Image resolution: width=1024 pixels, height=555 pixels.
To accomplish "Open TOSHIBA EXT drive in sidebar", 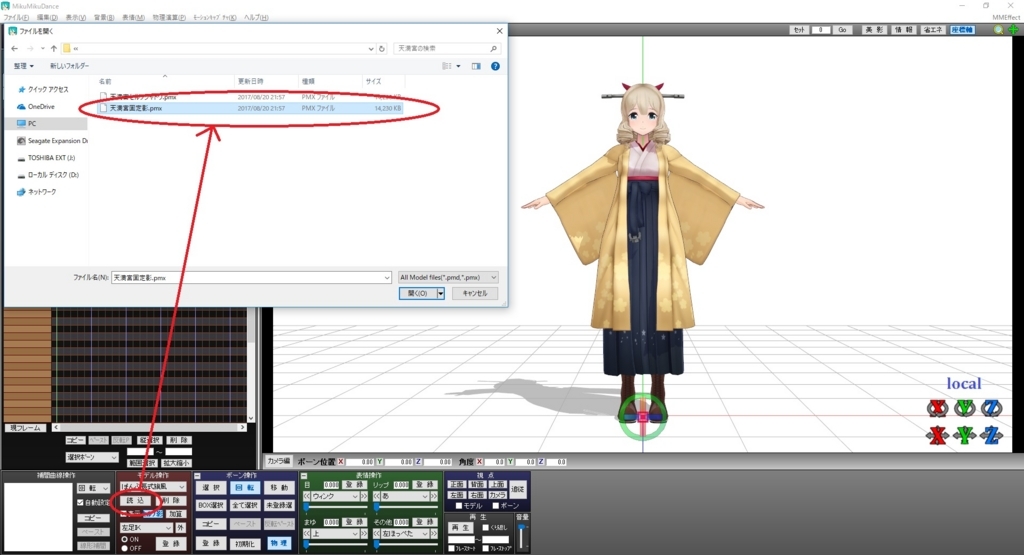I will [x=46, y=157].
